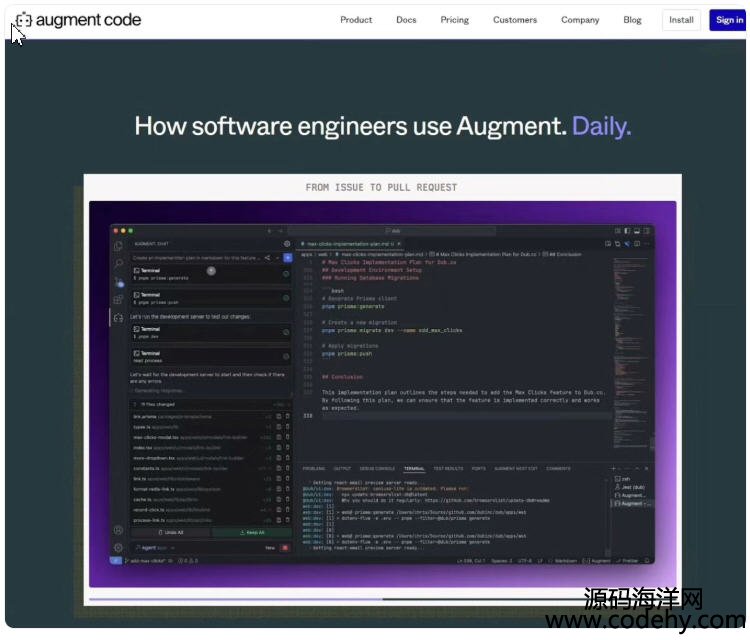Click the red stop button beside New
Viewport: 750px width, 640px height.
pyautogui.click(x=285, y=548)
